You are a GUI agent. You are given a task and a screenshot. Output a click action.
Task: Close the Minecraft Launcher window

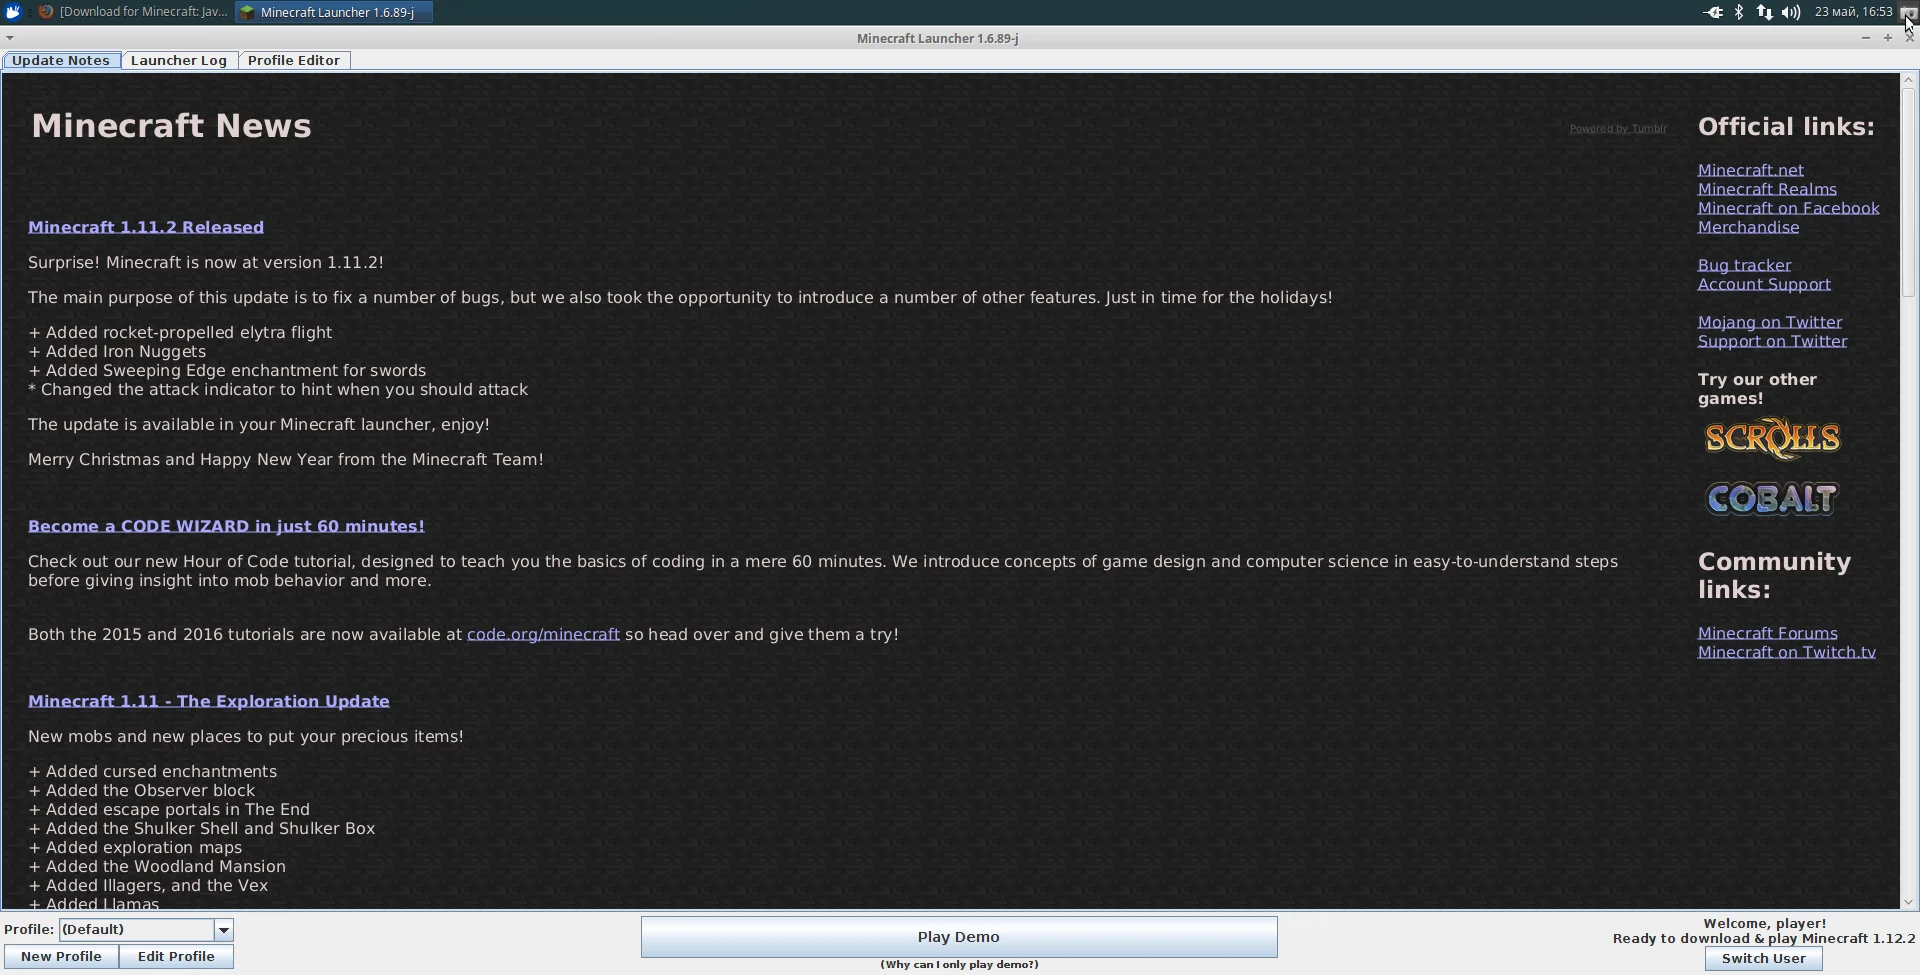(x=1910, y=38)
